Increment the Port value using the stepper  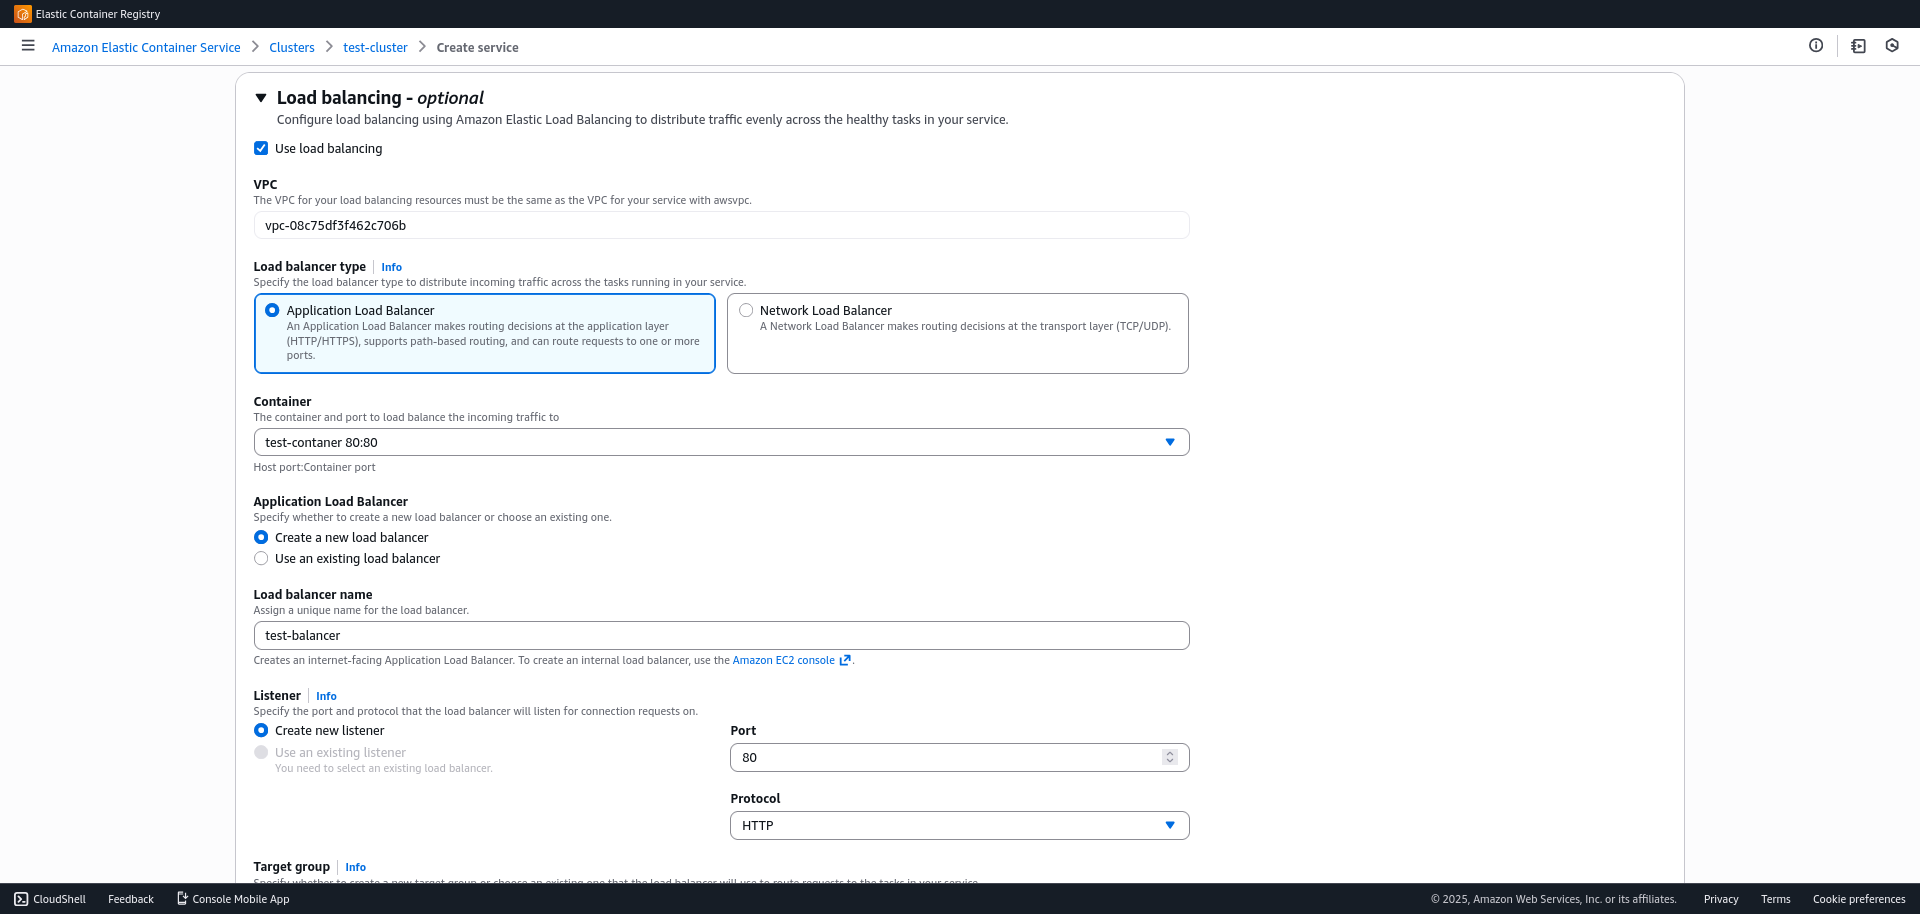pos(1170,752)
